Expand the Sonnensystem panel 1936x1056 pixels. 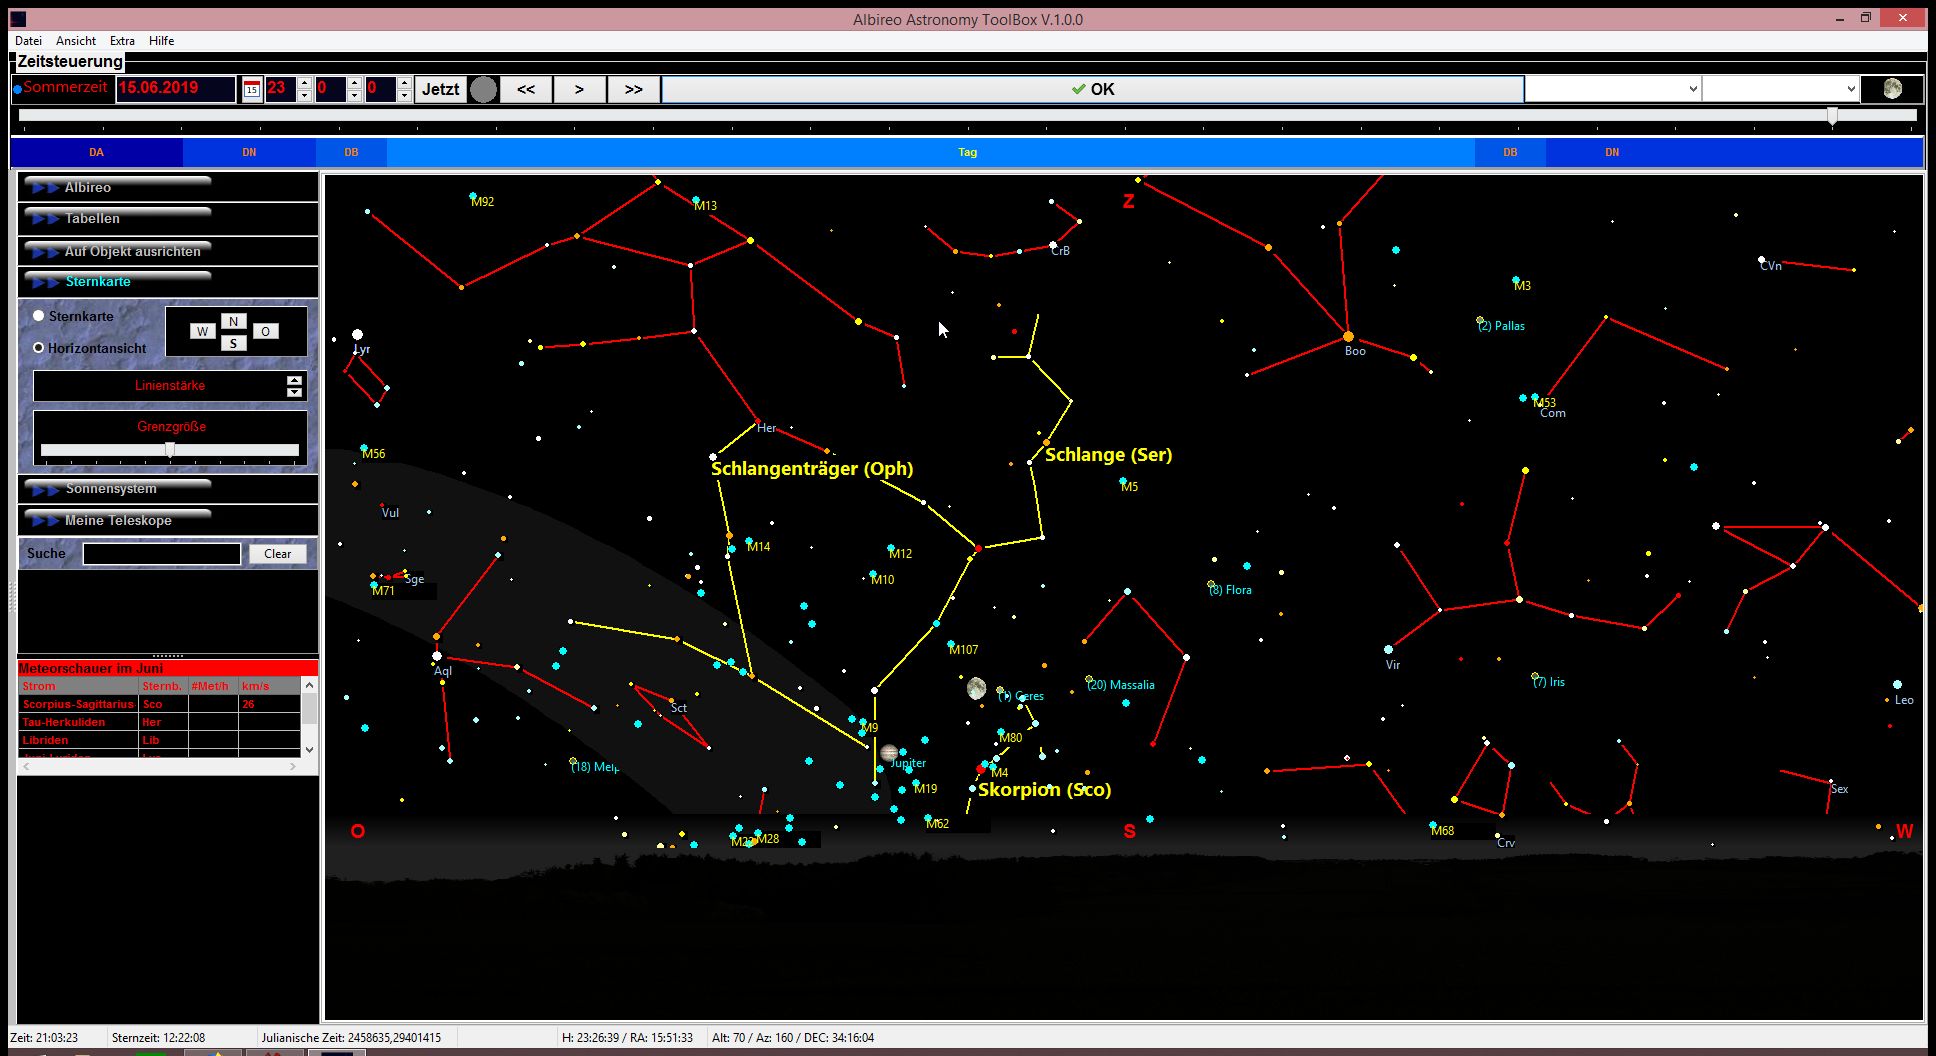tap(111, 489)
